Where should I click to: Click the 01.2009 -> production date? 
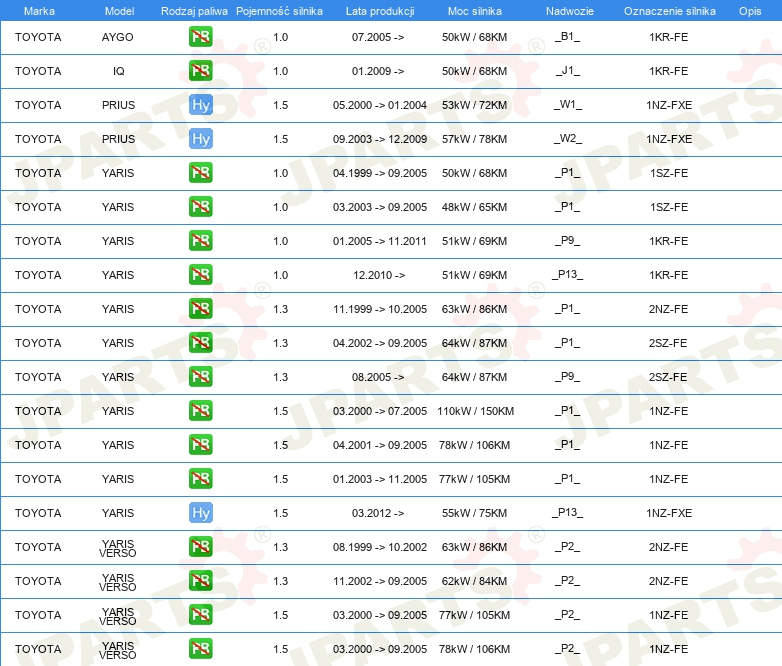tap(378, 71)
